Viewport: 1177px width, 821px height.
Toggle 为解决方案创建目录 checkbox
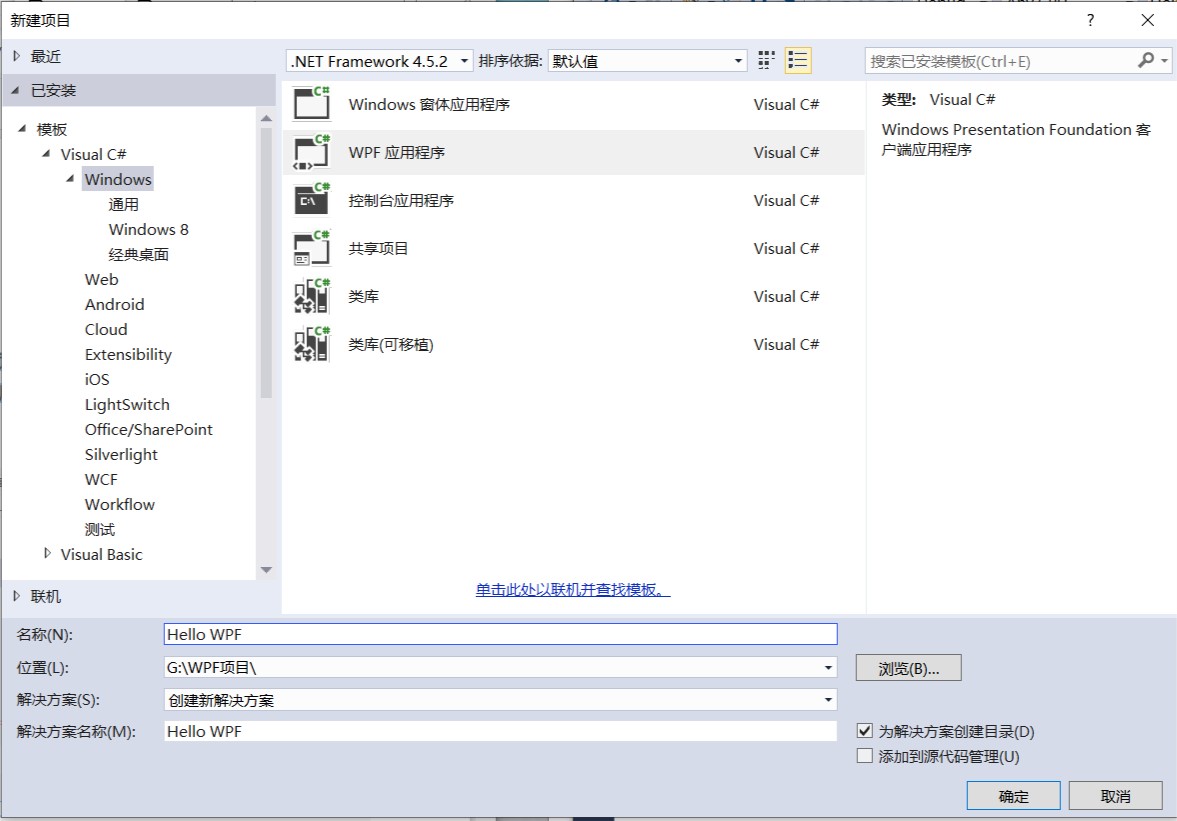point(865,730)
